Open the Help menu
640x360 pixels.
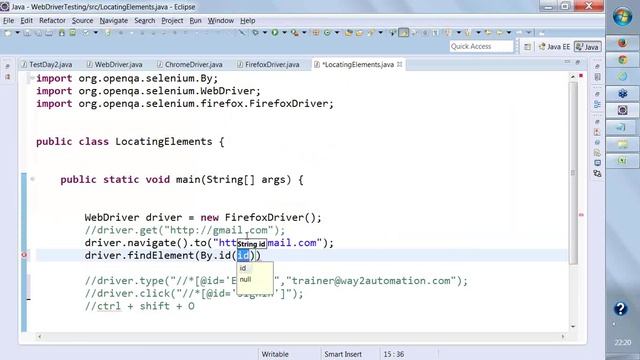tap(247, 20)
